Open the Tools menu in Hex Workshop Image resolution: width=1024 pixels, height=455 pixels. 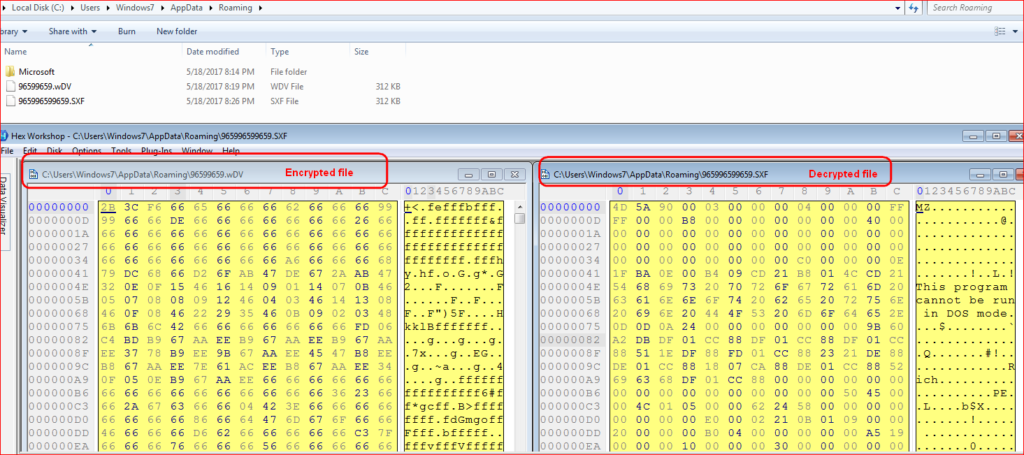[121, 151]
